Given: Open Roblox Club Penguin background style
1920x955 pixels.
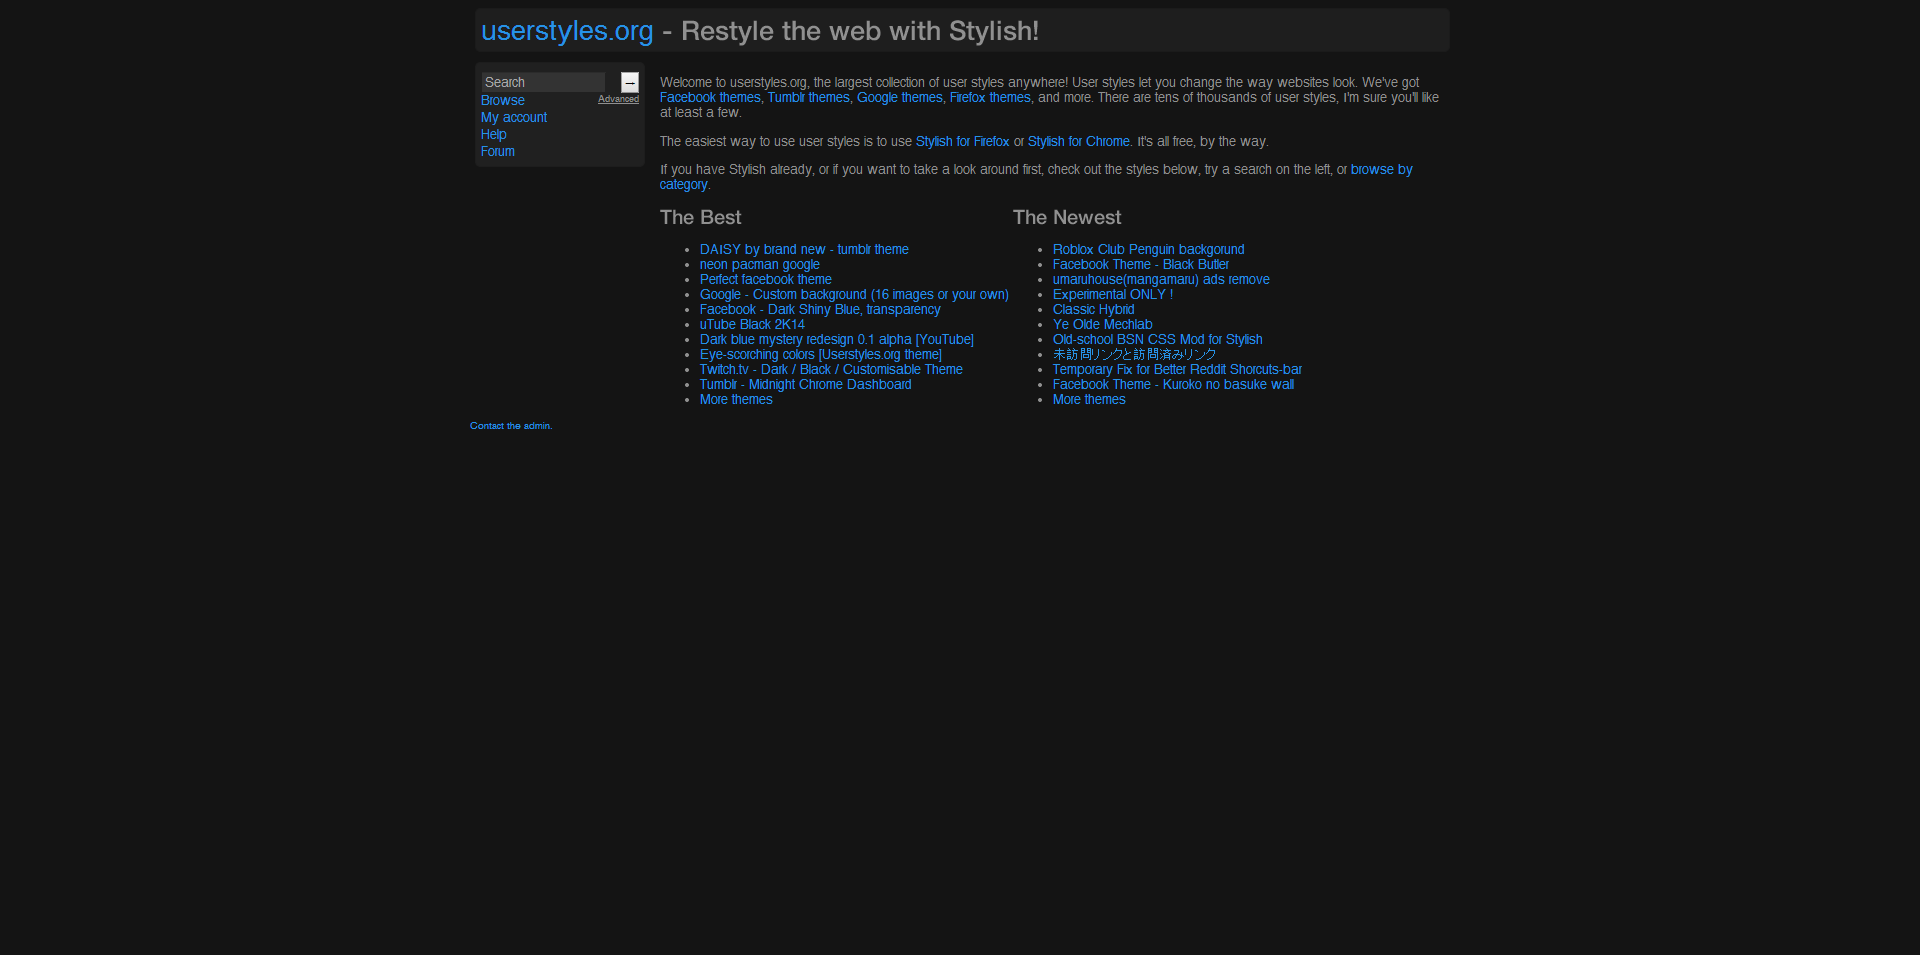Looking at the screenshot, I should click(1148, 249).
